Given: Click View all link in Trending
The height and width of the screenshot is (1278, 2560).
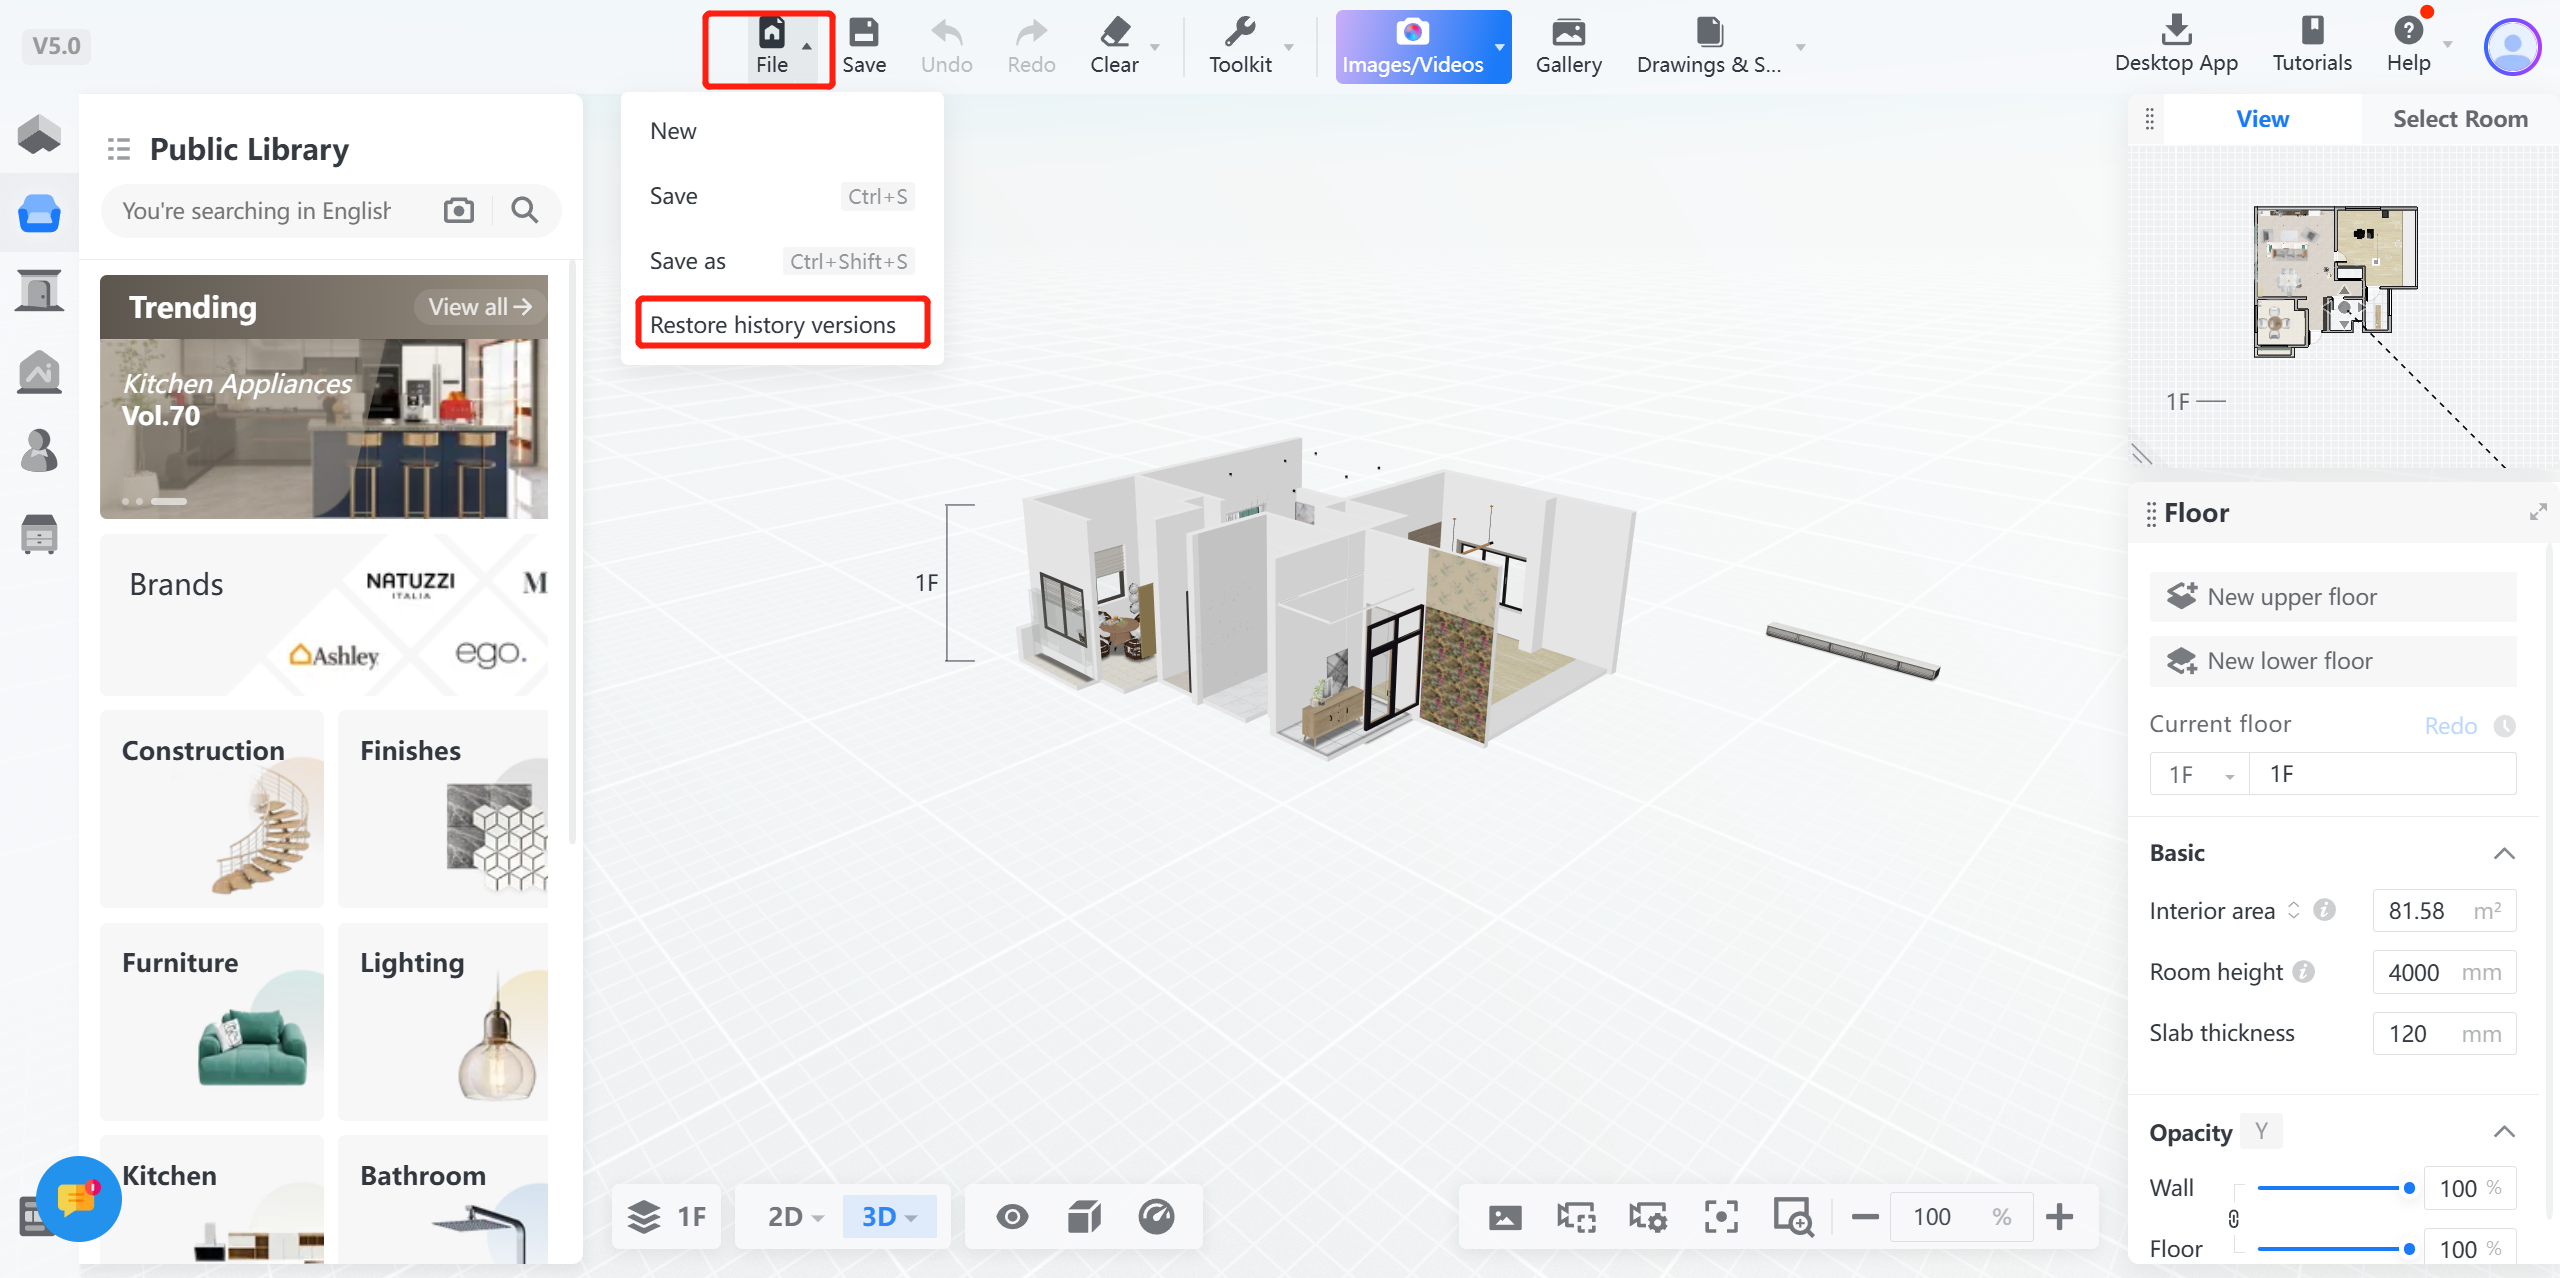Looking at the screenshot, I should click(x=480, y=307).
